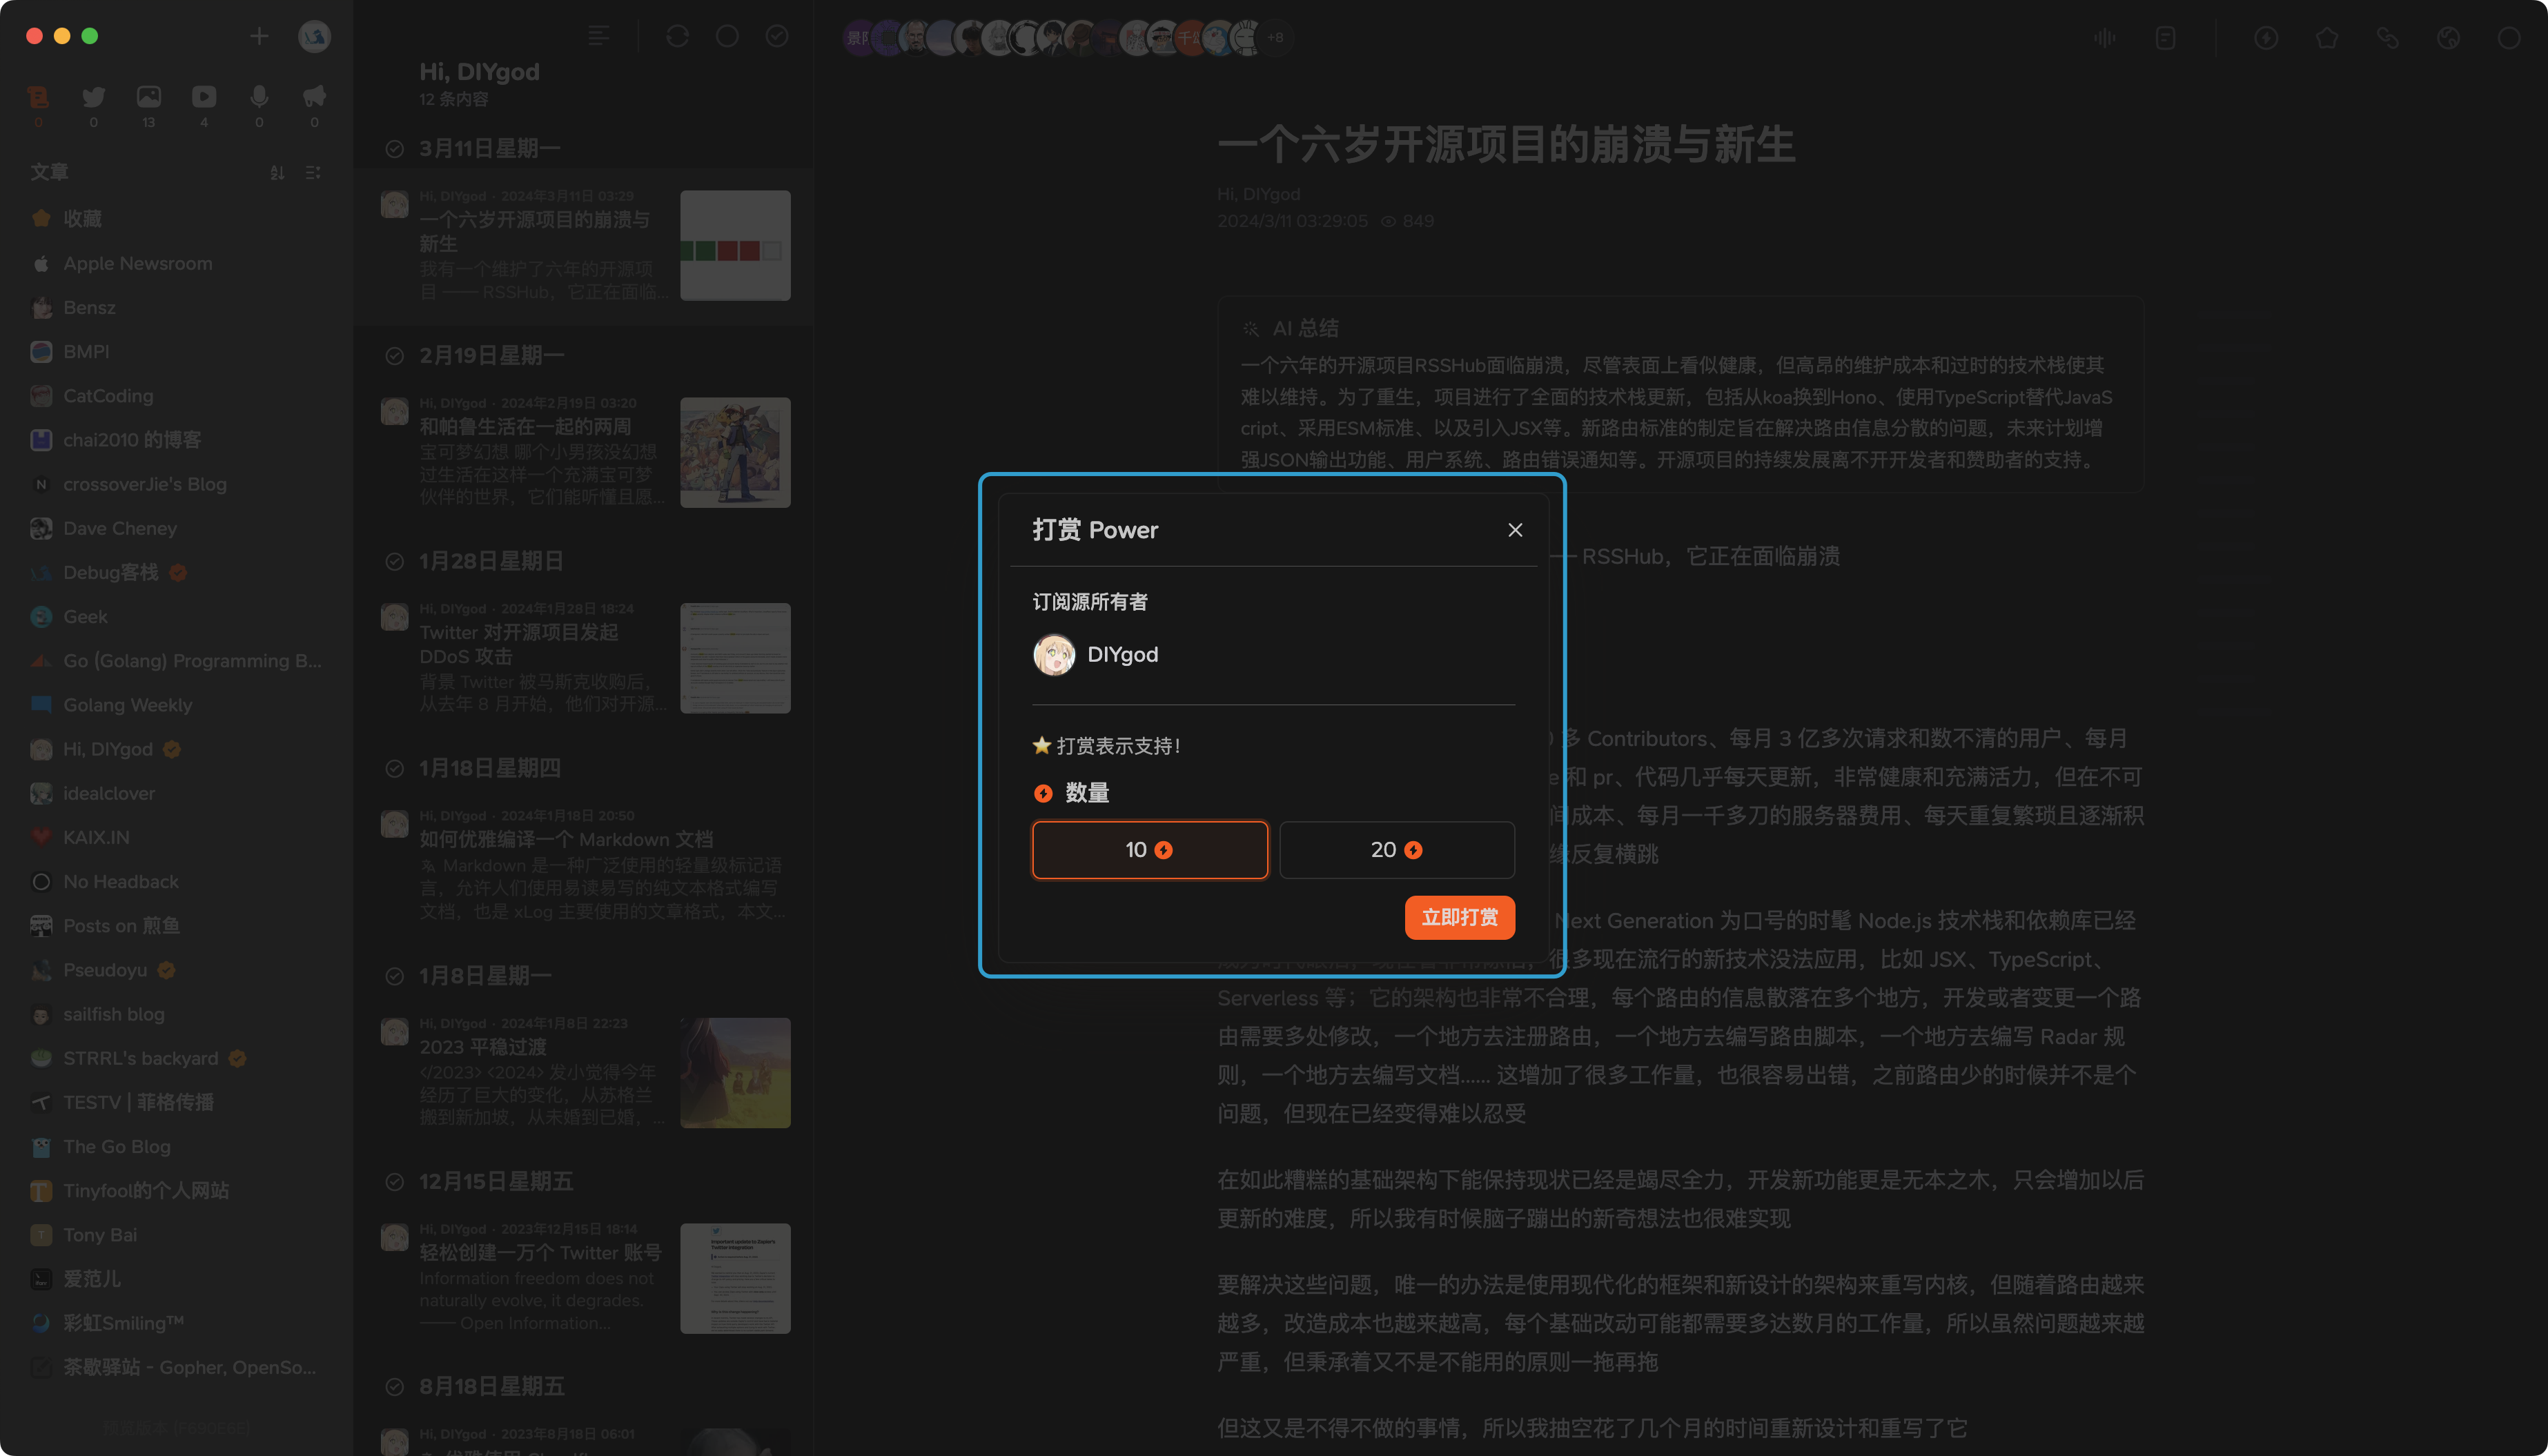Click the sort icon beside 文章 header

tap(277, 173)
